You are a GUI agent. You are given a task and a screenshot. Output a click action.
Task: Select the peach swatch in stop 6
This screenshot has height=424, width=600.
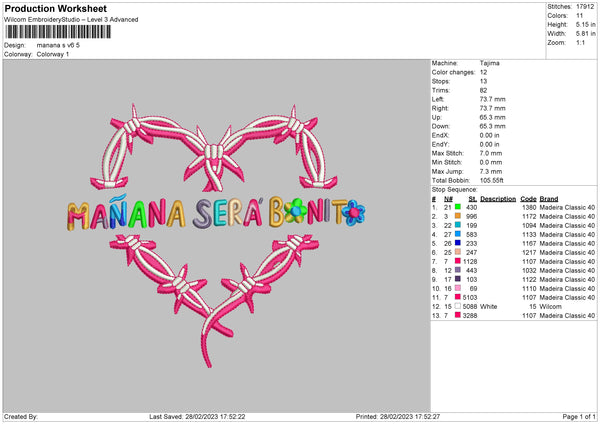tap(459, 253)
